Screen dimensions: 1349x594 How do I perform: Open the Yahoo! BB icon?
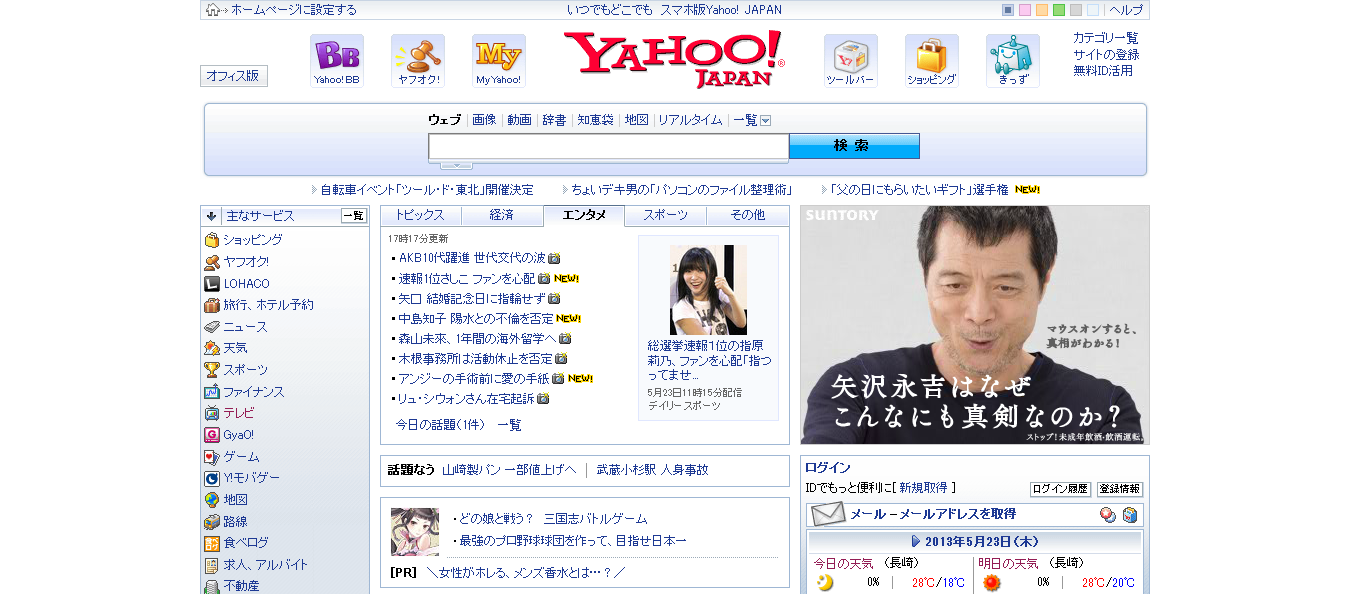point(336,61)
